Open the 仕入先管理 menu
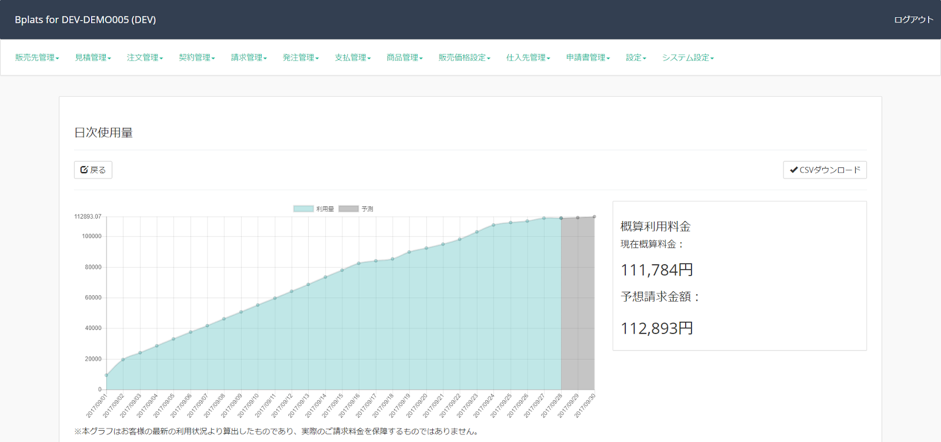941x442 pixels. pyautogui.click(x=528, y=58)
